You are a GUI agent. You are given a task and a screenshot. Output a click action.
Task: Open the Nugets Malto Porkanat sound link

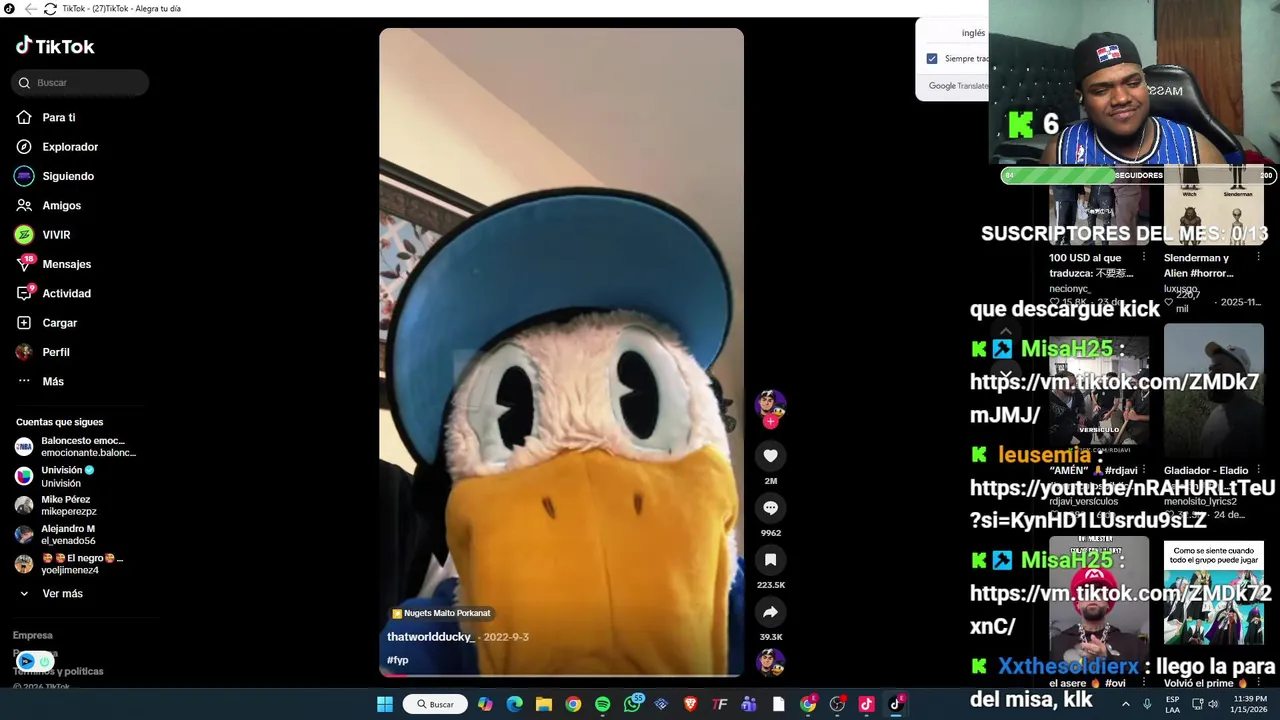pyautogui.click(x=441, y=613)
